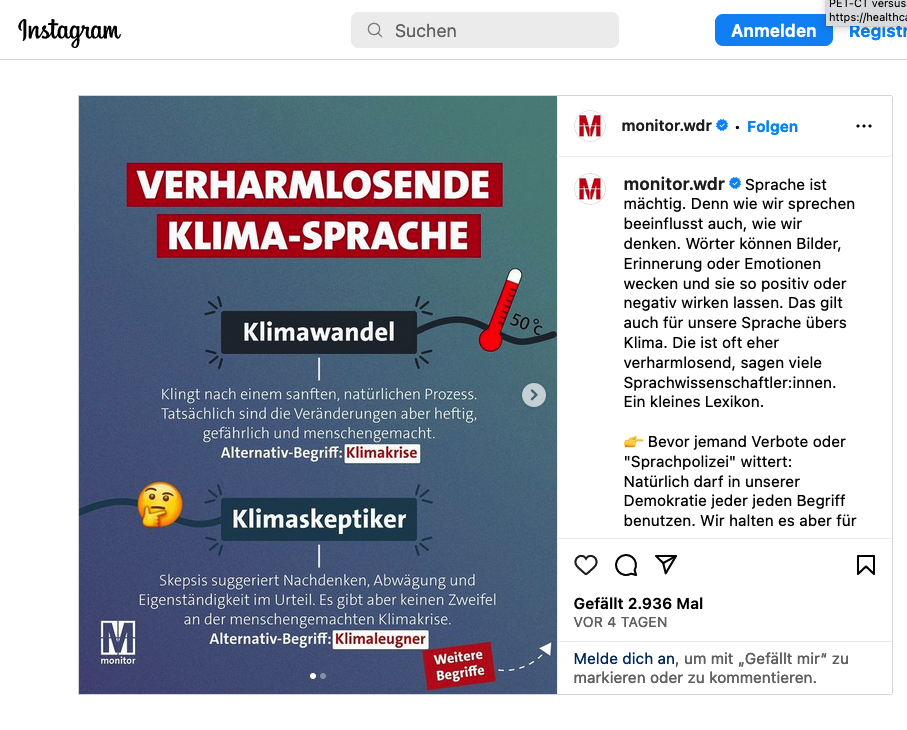
Task: Open the three-dot more options menu
Action: coord(864,126)
